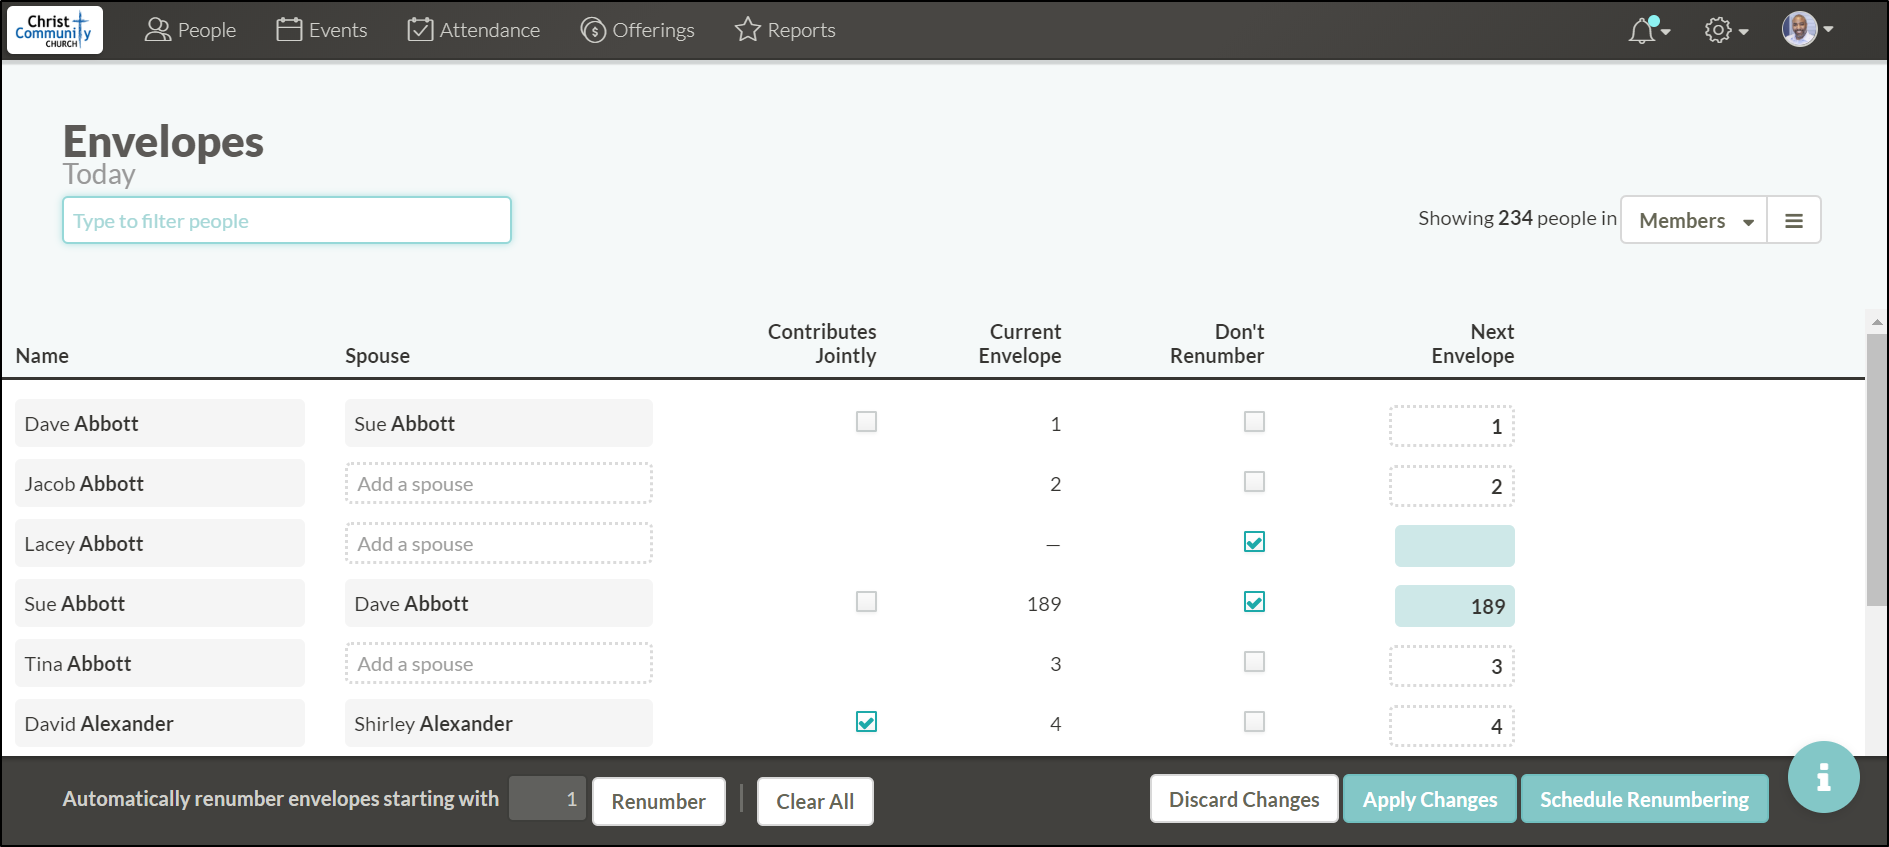Expand the profile dropdown arrow
Image resolution: width=1889 pixels, height=847 pixels.
tap(1828, 30)
